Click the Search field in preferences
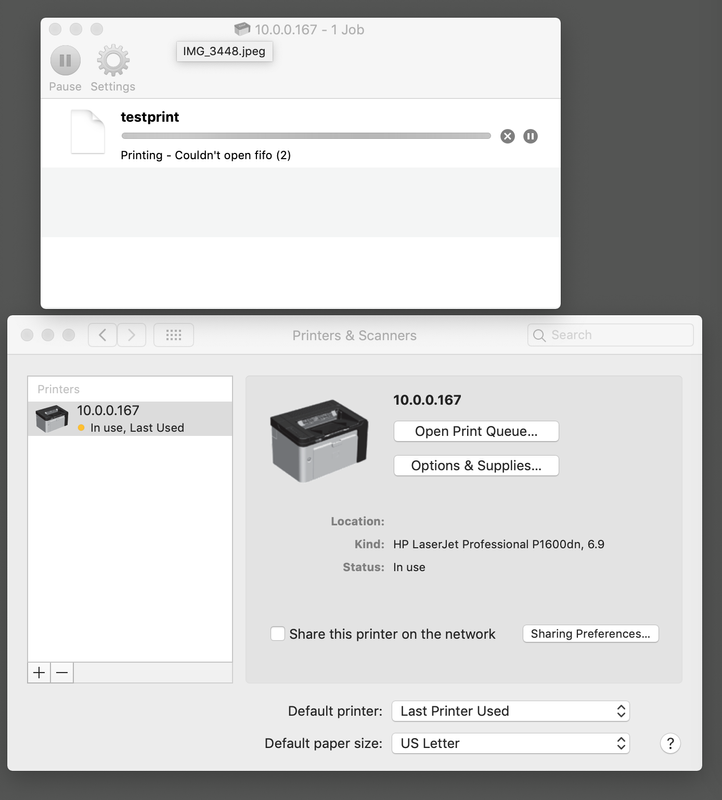Viewport: 722px width, 800px height. pyautogui.click(x=610, y=335)
